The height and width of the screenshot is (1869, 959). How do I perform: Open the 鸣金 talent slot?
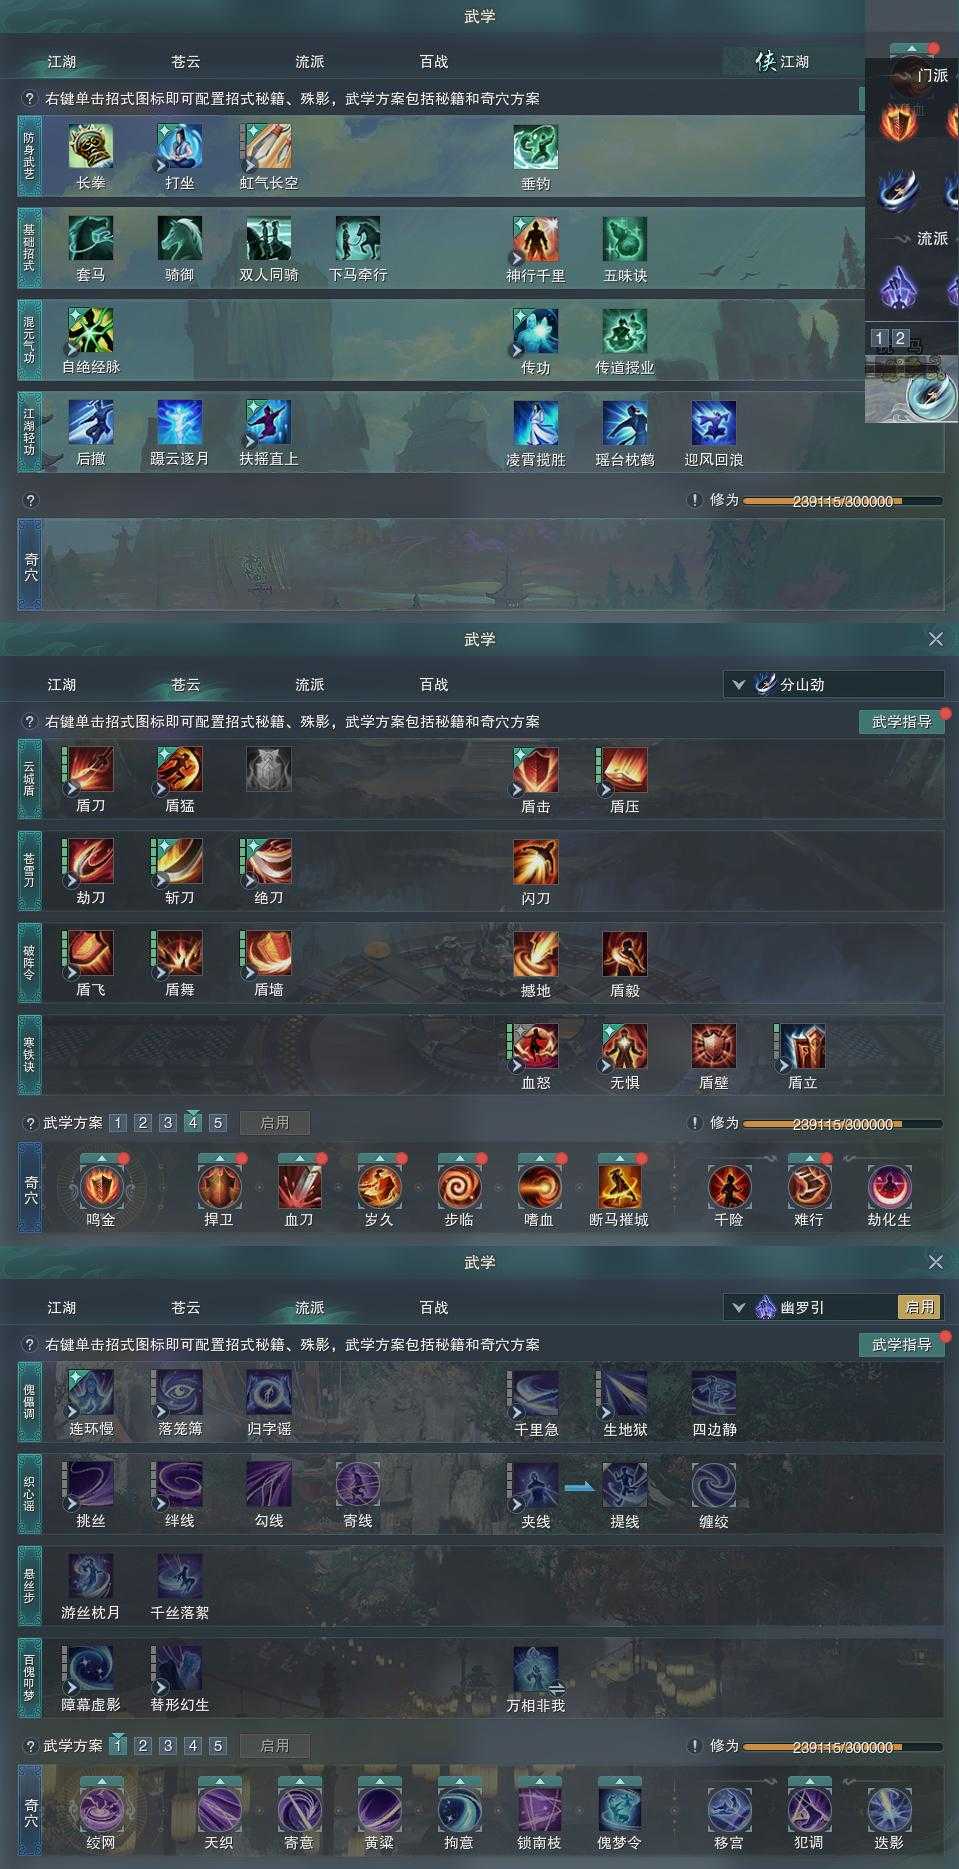point(101,1186)
